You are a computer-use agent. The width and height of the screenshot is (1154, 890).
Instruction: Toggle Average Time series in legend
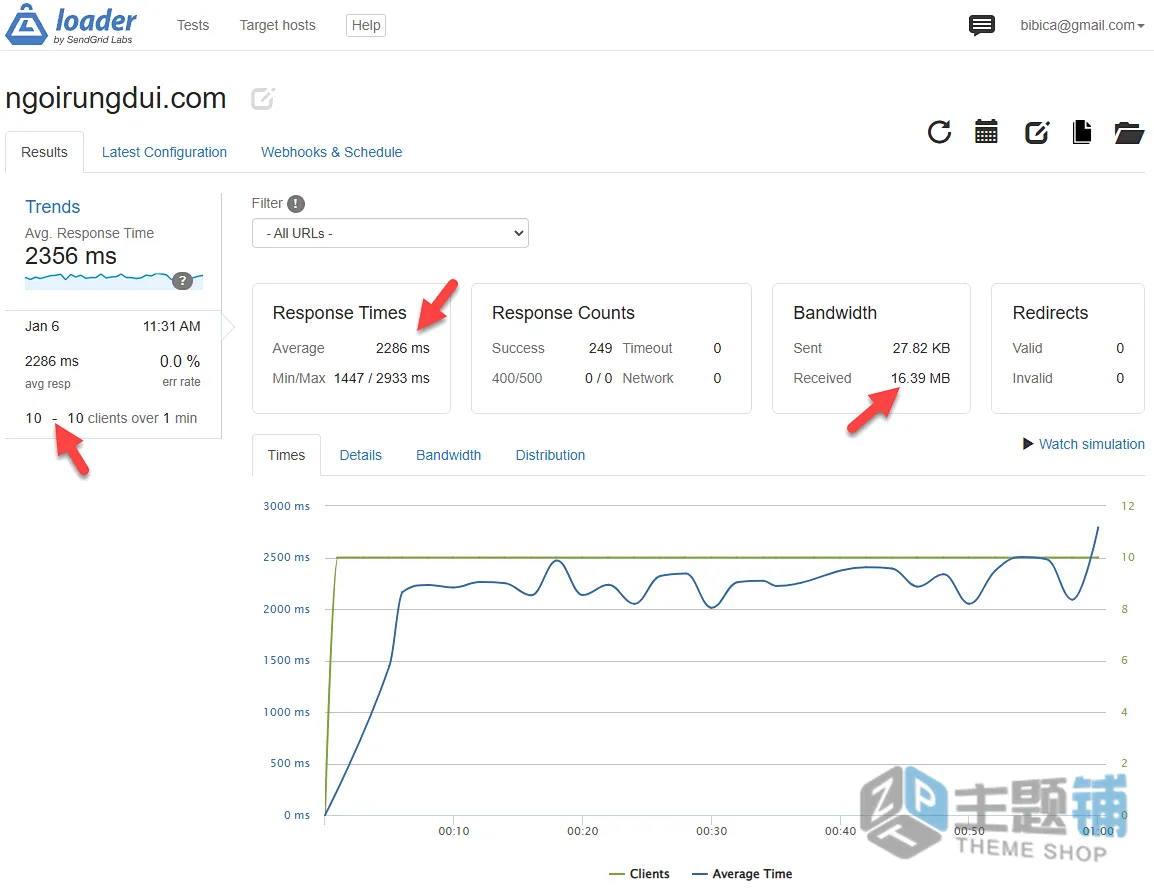pyautogui.click(x=743, y=874)
